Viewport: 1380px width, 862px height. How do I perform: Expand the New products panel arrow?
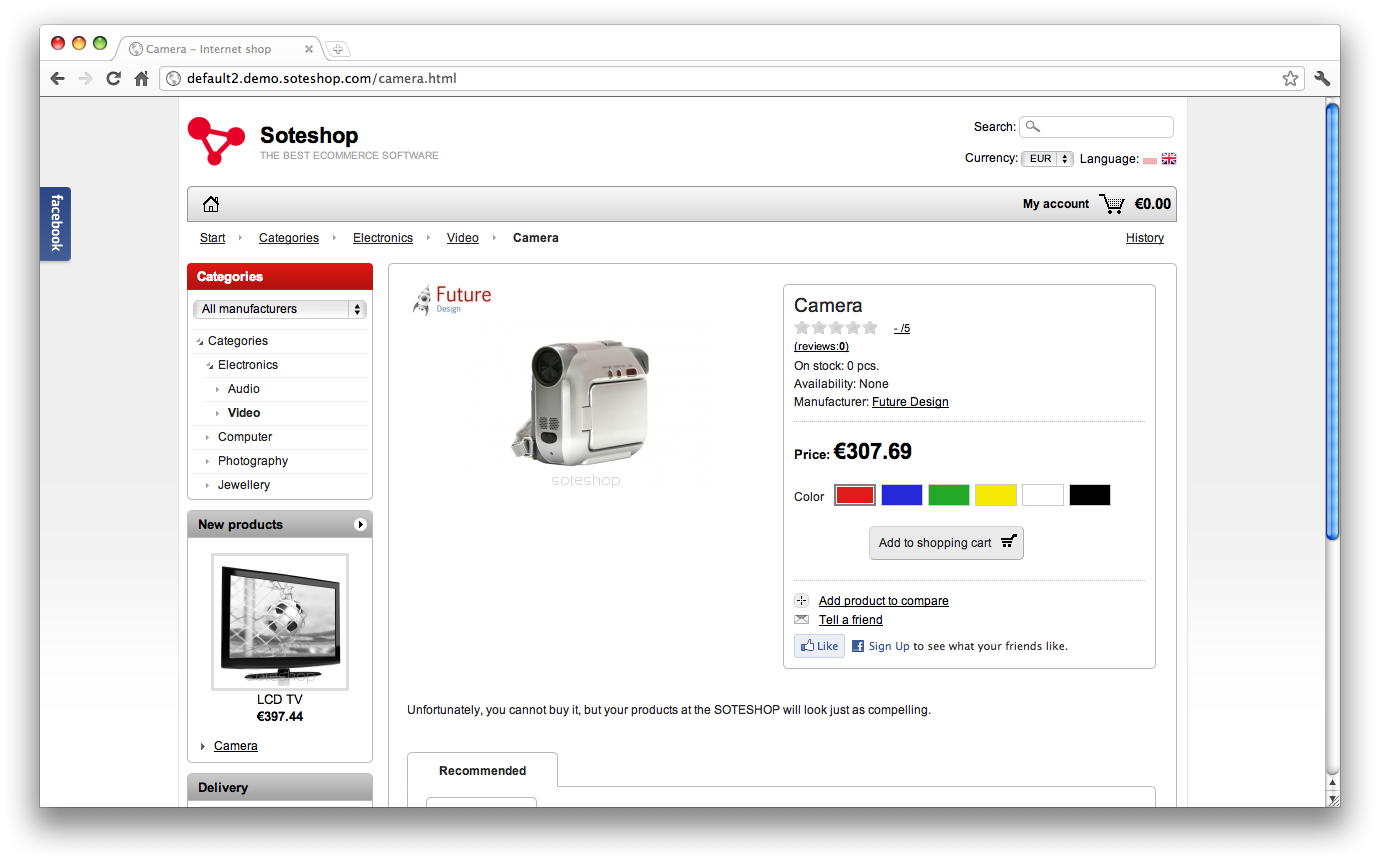point(362,523)
